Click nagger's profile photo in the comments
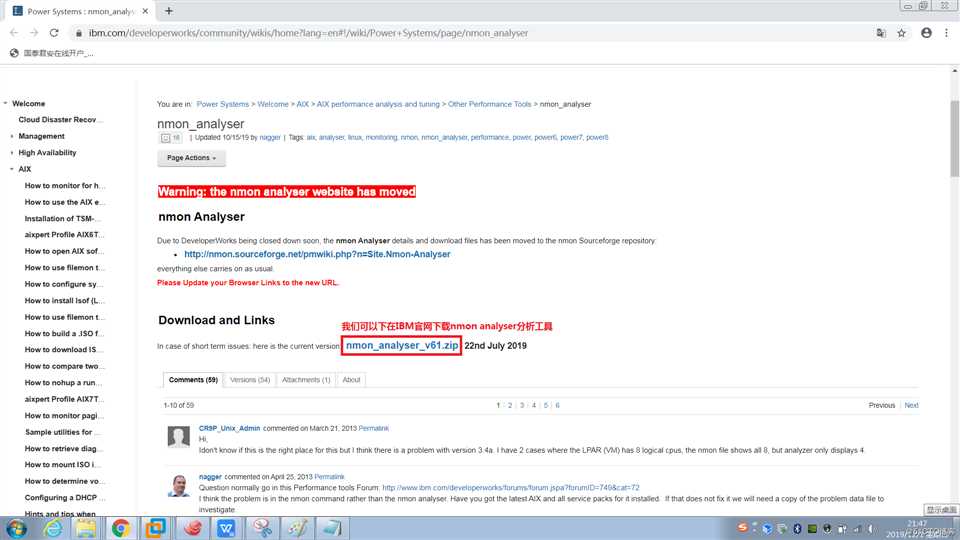The image size is (960, 540). [179, 485]
